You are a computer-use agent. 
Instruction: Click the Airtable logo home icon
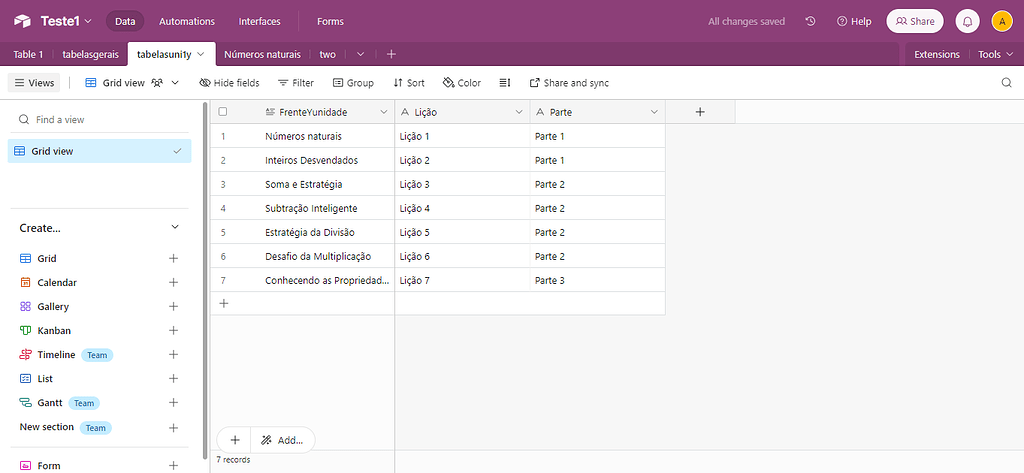[23, 21]
